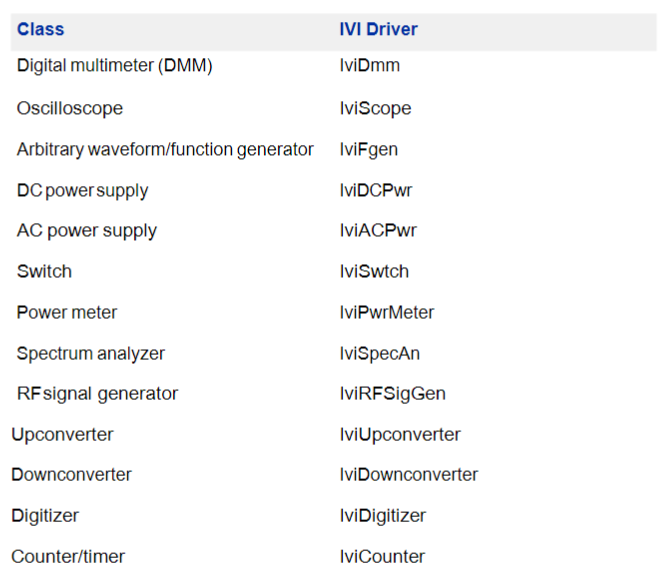Click the IviUpconverter driver name
The height and width of the screenshot is (576, 663).
click(400, 435)
